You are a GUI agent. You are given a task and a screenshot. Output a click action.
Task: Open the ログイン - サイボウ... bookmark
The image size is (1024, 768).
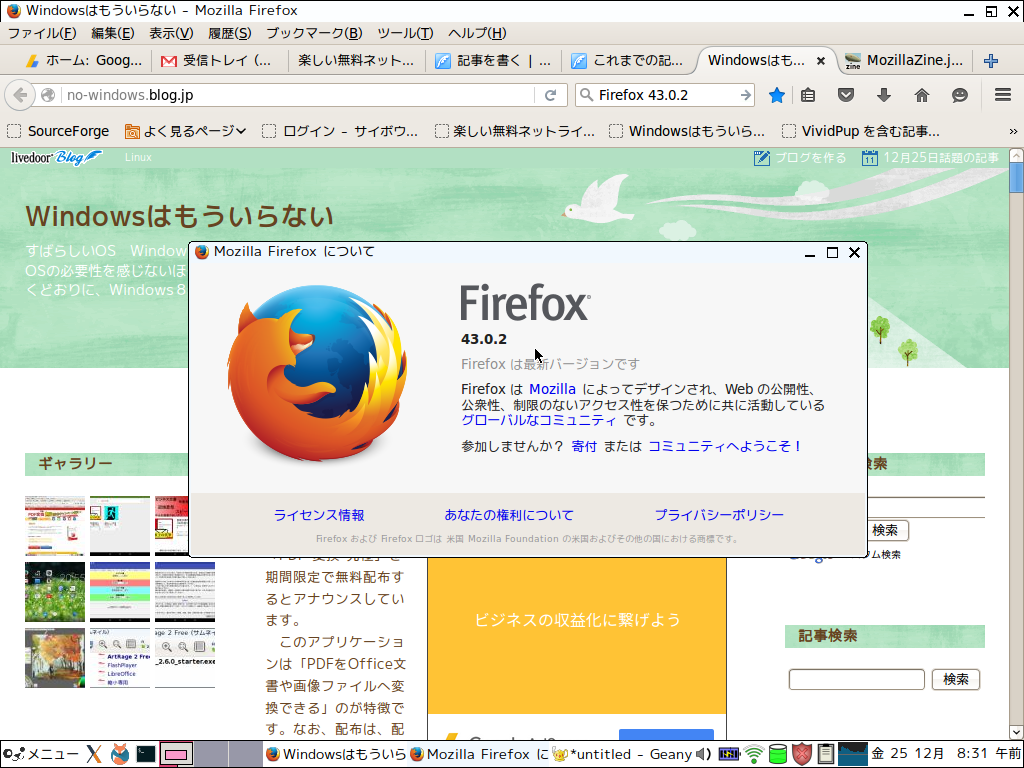pyautogui.click(x=340, y=131)
